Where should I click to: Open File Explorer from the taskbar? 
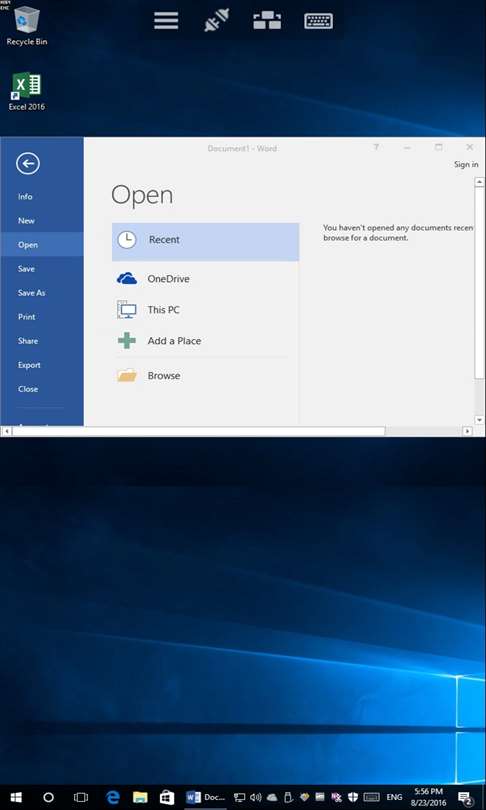[140, 797]
